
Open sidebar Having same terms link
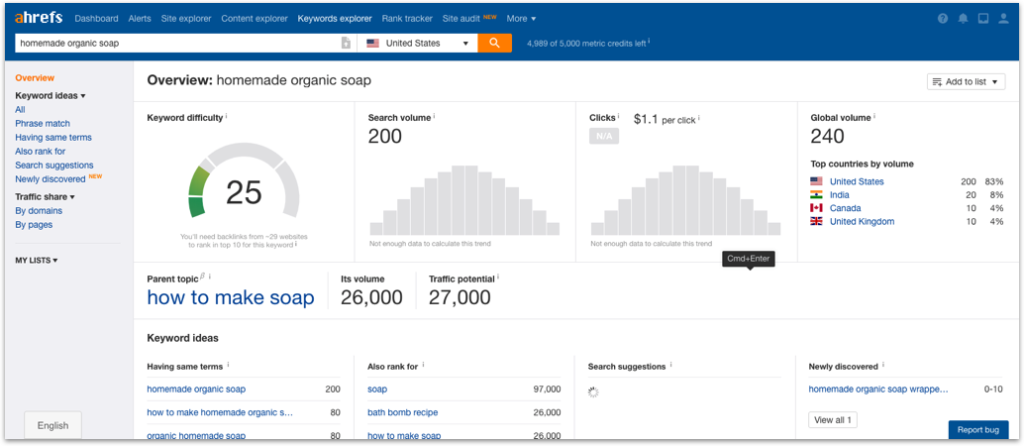54,137
